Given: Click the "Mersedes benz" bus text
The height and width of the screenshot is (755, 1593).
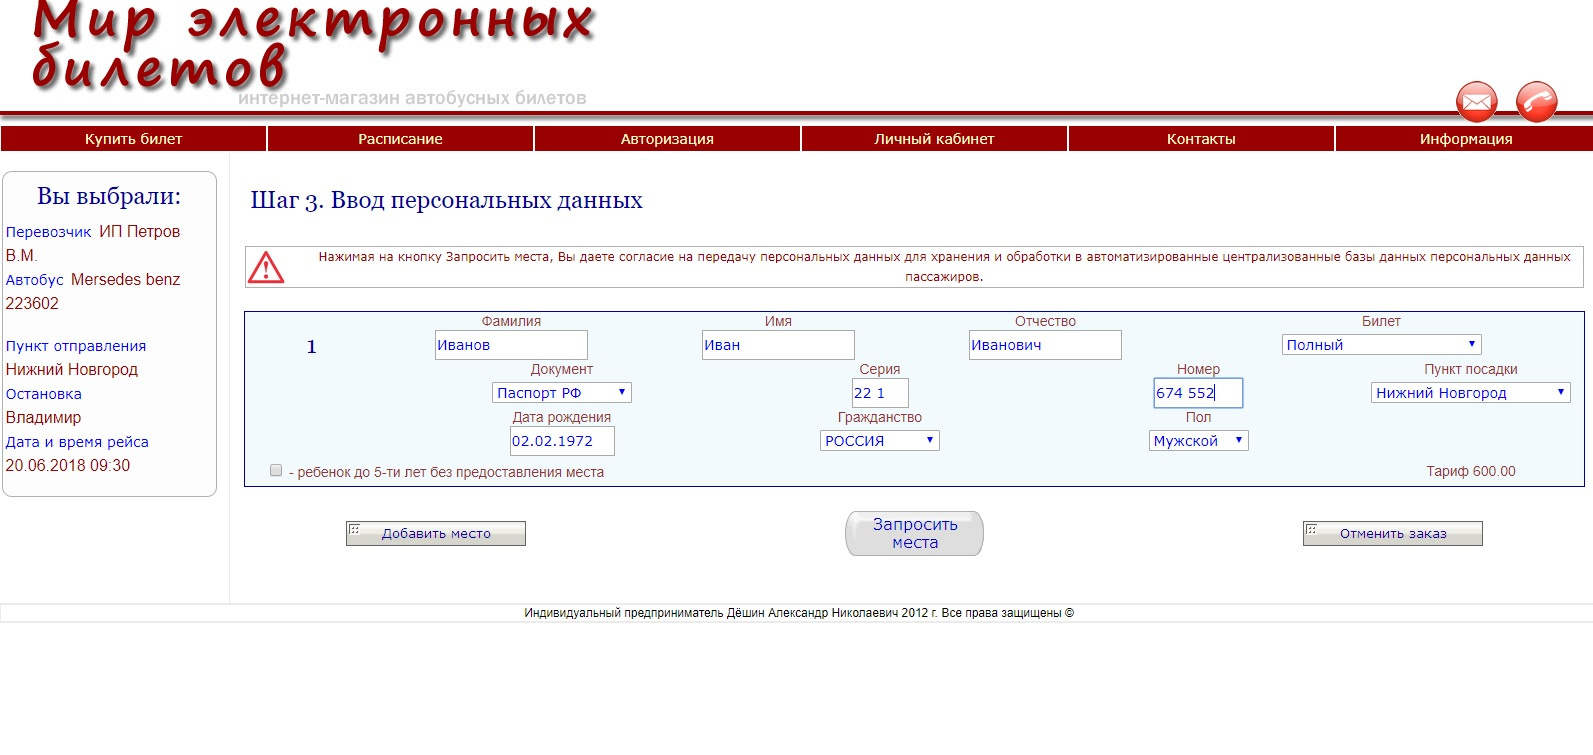Looking at the screenshot, I should coord(125,280).
